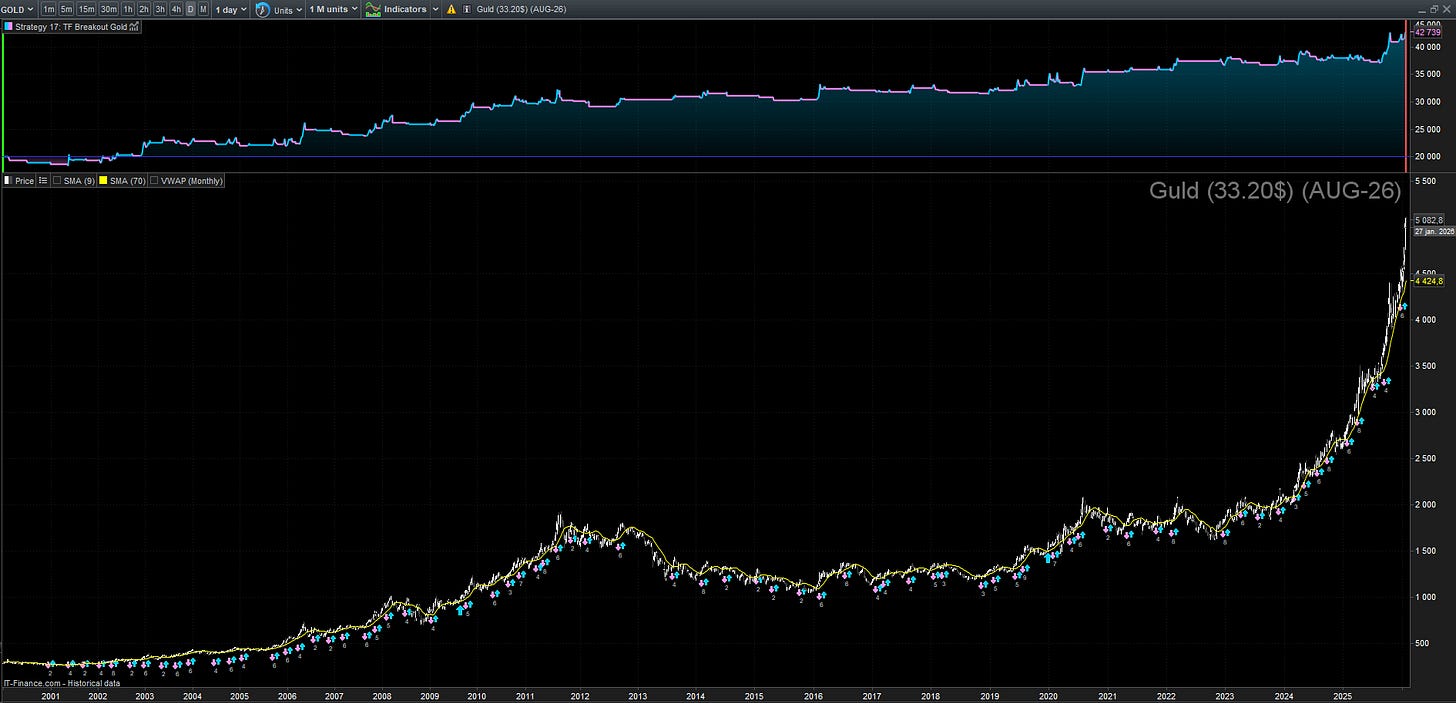Open the Units dropdown
The image size is (1456, 703).
[287, 9]
